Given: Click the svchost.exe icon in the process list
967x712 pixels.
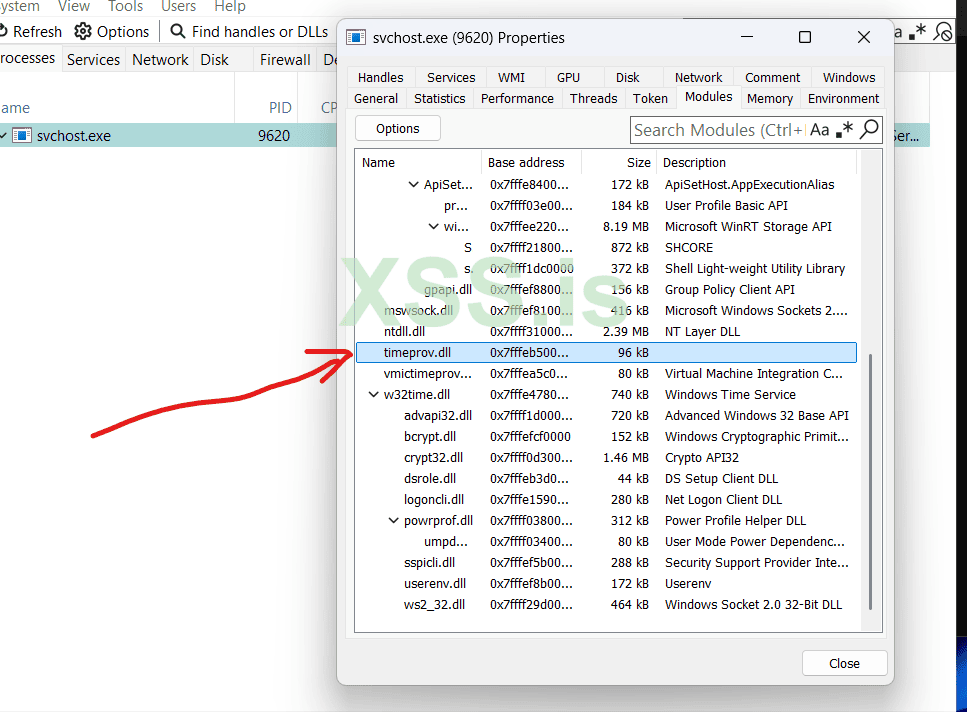Looking at the screenshot, I should (x=21, y=135).
